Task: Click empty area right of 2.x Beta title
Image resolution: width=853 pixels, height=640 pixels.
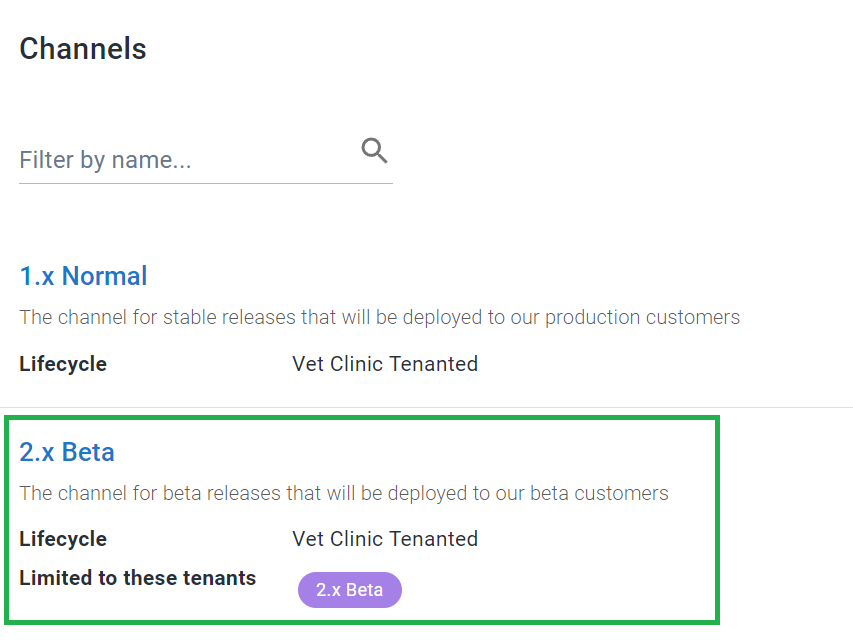Action: (413, 452)
